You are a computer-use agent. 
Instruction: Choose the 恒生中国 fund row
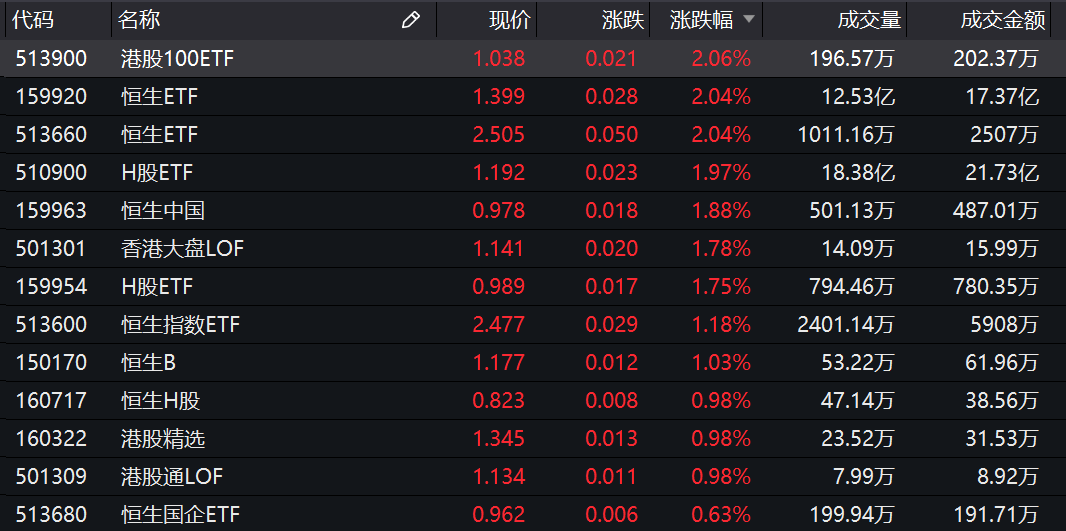pyautogui.click(x=162, y=211)
